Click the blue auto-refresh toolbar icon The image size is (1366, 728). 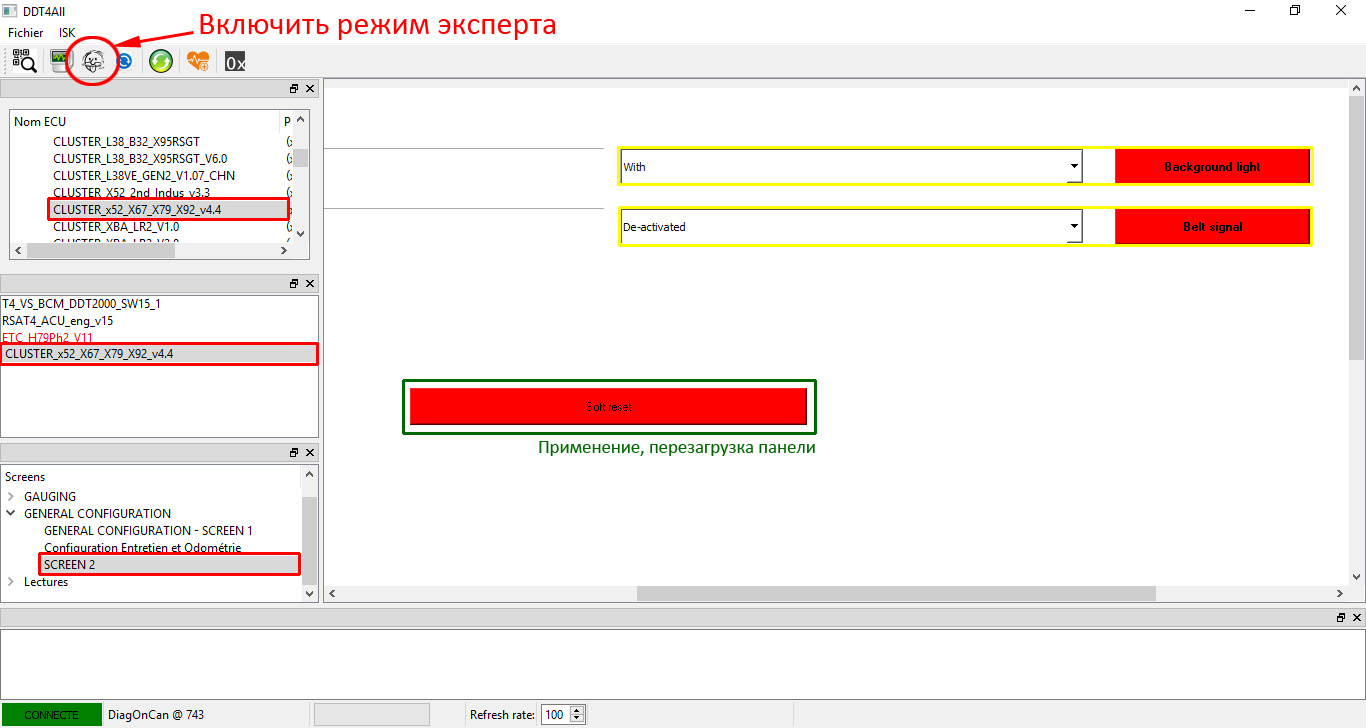click(125, 61)
